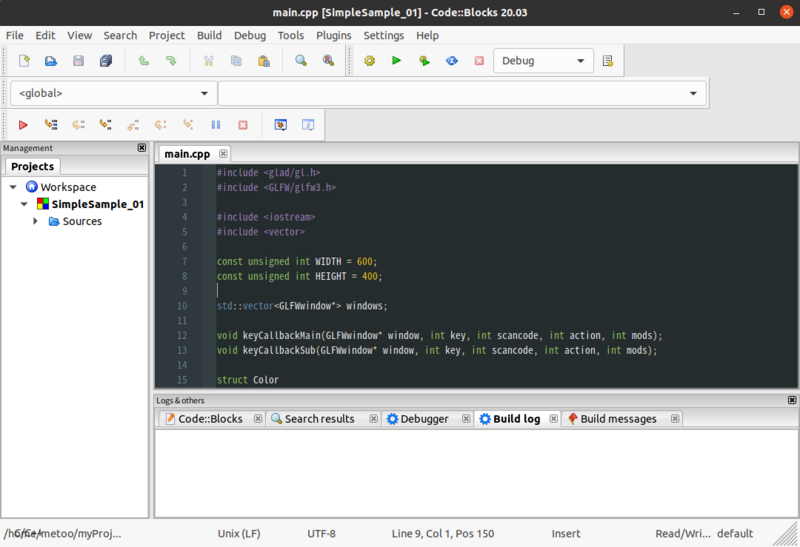Click the Find magnifier icon
The width and height of the screenshot is (800, 547).
[x=301, y=61]
